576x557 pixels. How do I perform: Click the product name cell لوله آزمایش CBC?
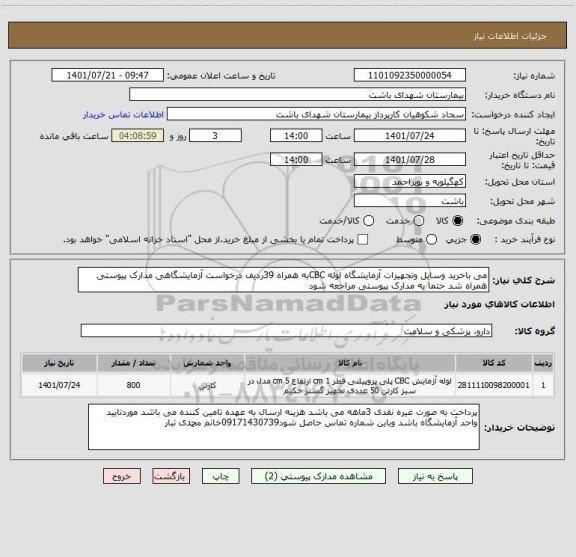coord(350,385)
